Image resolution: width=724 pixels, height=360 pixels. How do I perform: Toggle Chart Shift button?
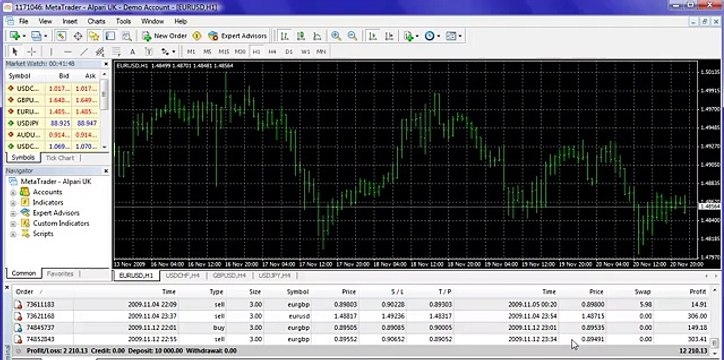click(x=389, y=36)
